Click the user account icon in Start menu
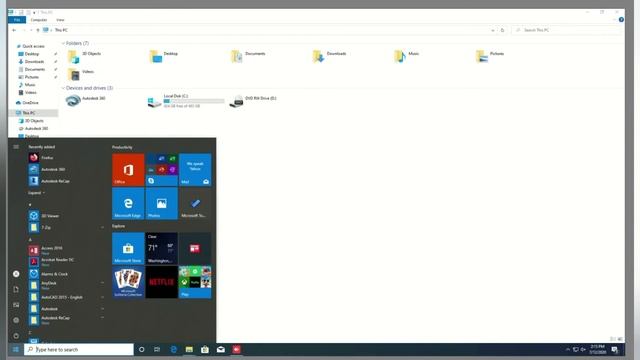This screenshot has width=640, height=360. [16, 274]
